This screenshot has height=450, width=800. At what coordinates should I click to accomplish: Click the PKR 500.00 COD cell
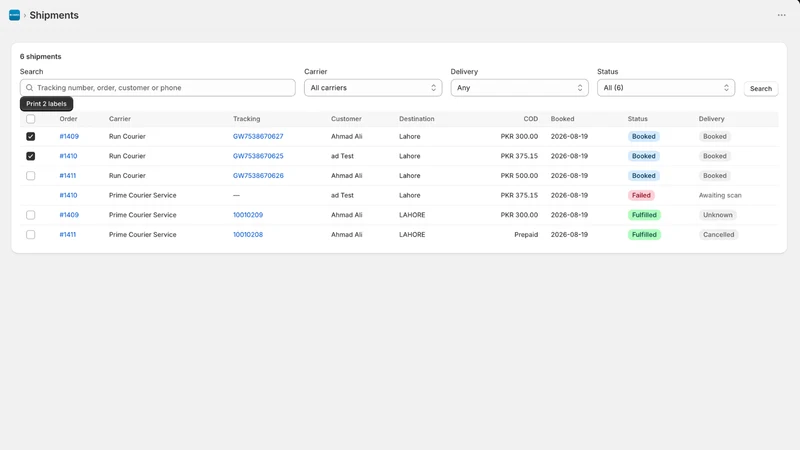pyautogui.click(x=519, y=176)
